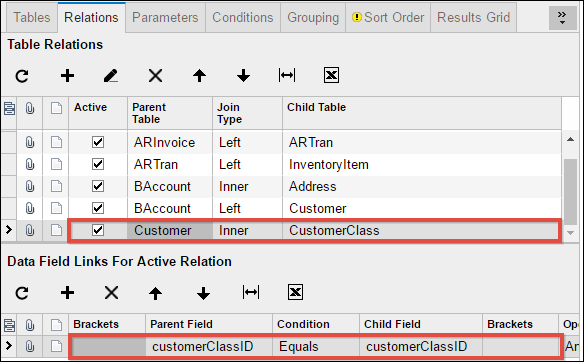Open the Grouping tab
This screenshot has width=584, height=362.
pos(313,18)
